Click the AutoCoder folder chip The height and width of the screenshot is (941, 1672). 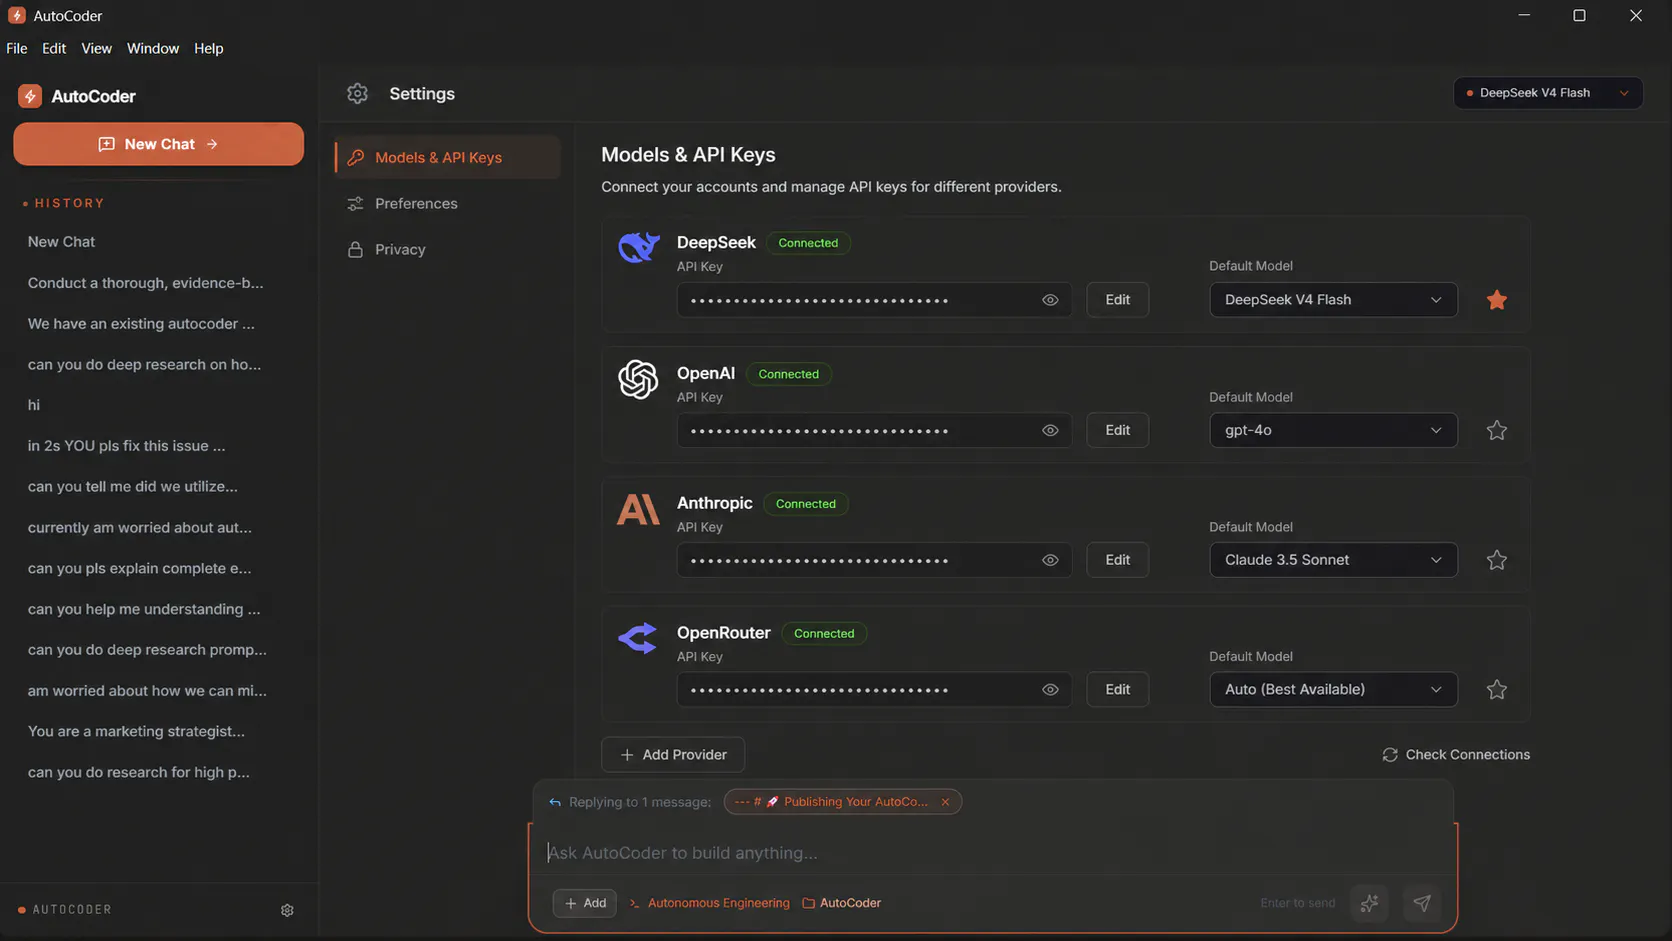coord(841,903)
